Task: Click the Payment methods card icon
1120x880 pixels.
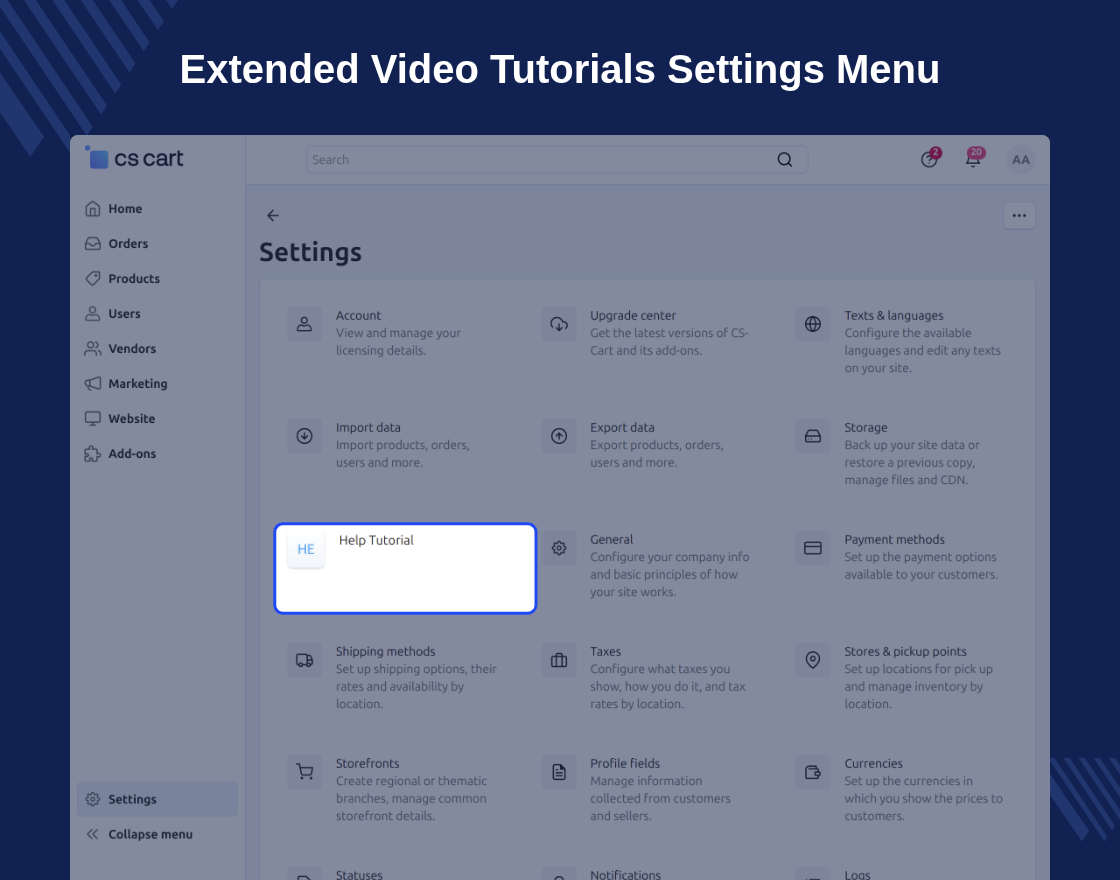Action: point(813,549)
